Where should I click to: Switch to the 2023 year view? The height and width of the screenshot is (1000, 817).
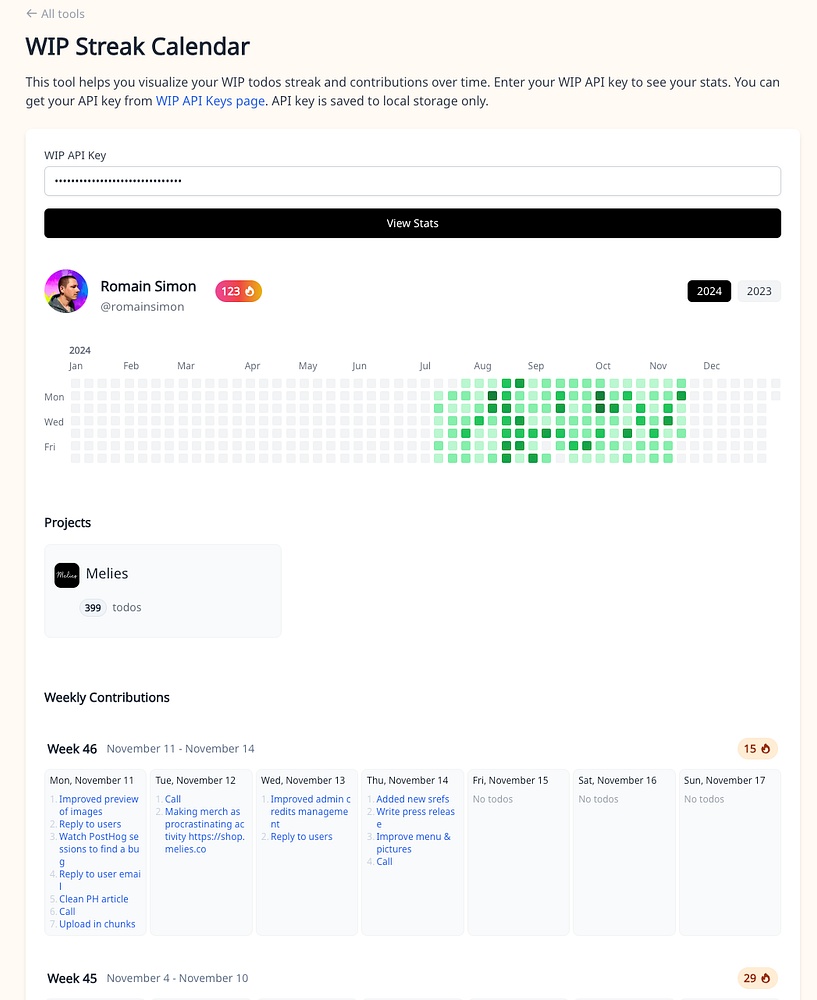click(759, 291)
